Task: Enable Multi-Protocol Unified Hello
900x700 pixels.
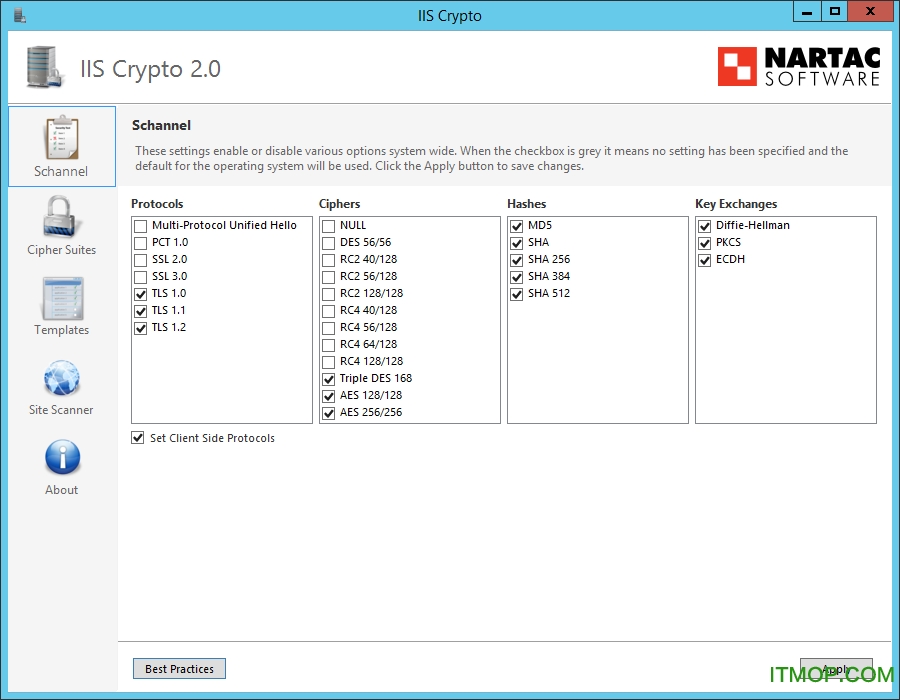Action: pos(140,225)
